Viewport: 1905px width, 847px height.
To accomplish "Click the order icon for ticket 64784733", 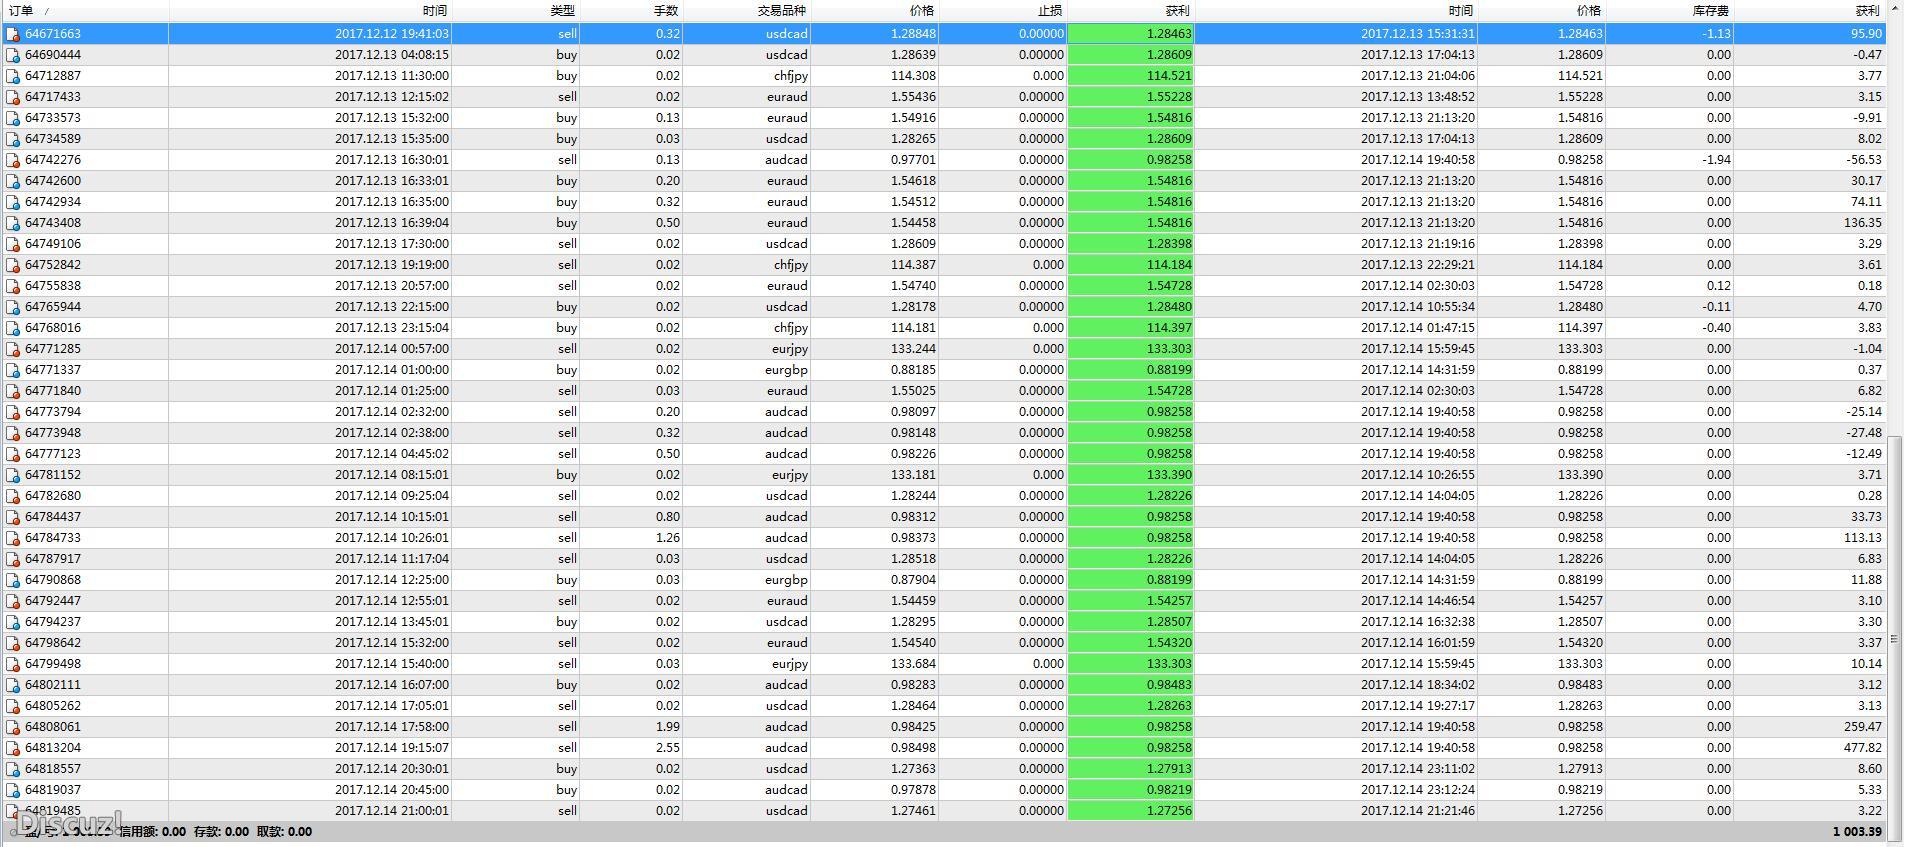I will pyautogui.click(x=13, y=538).
